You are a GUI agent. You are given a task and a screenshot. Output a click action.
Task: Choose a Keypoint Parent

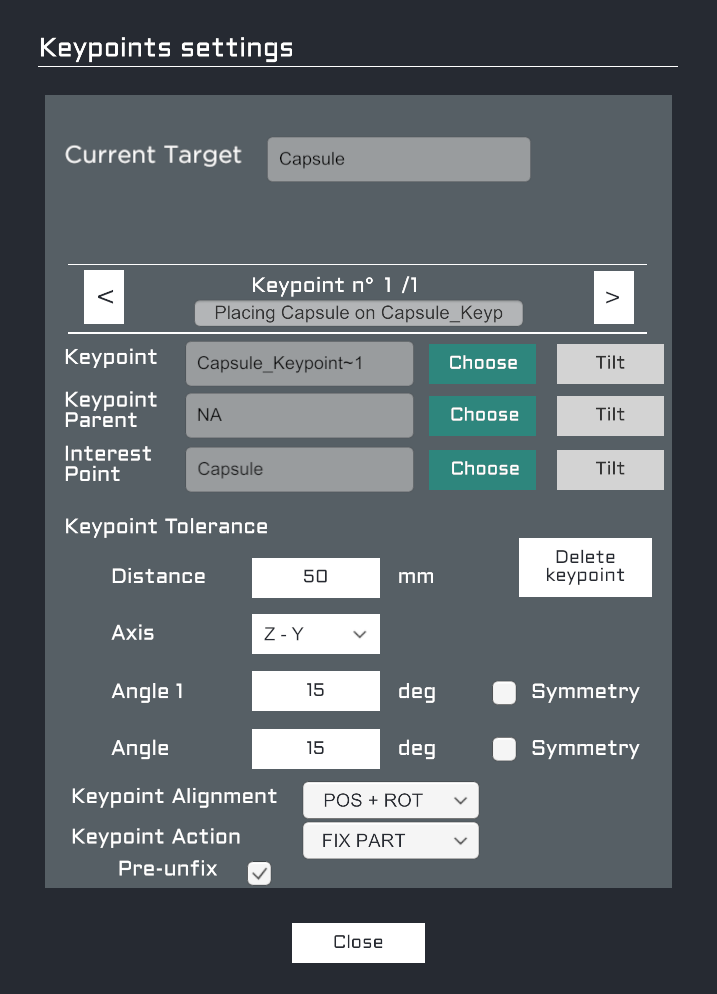coord(482,415)
